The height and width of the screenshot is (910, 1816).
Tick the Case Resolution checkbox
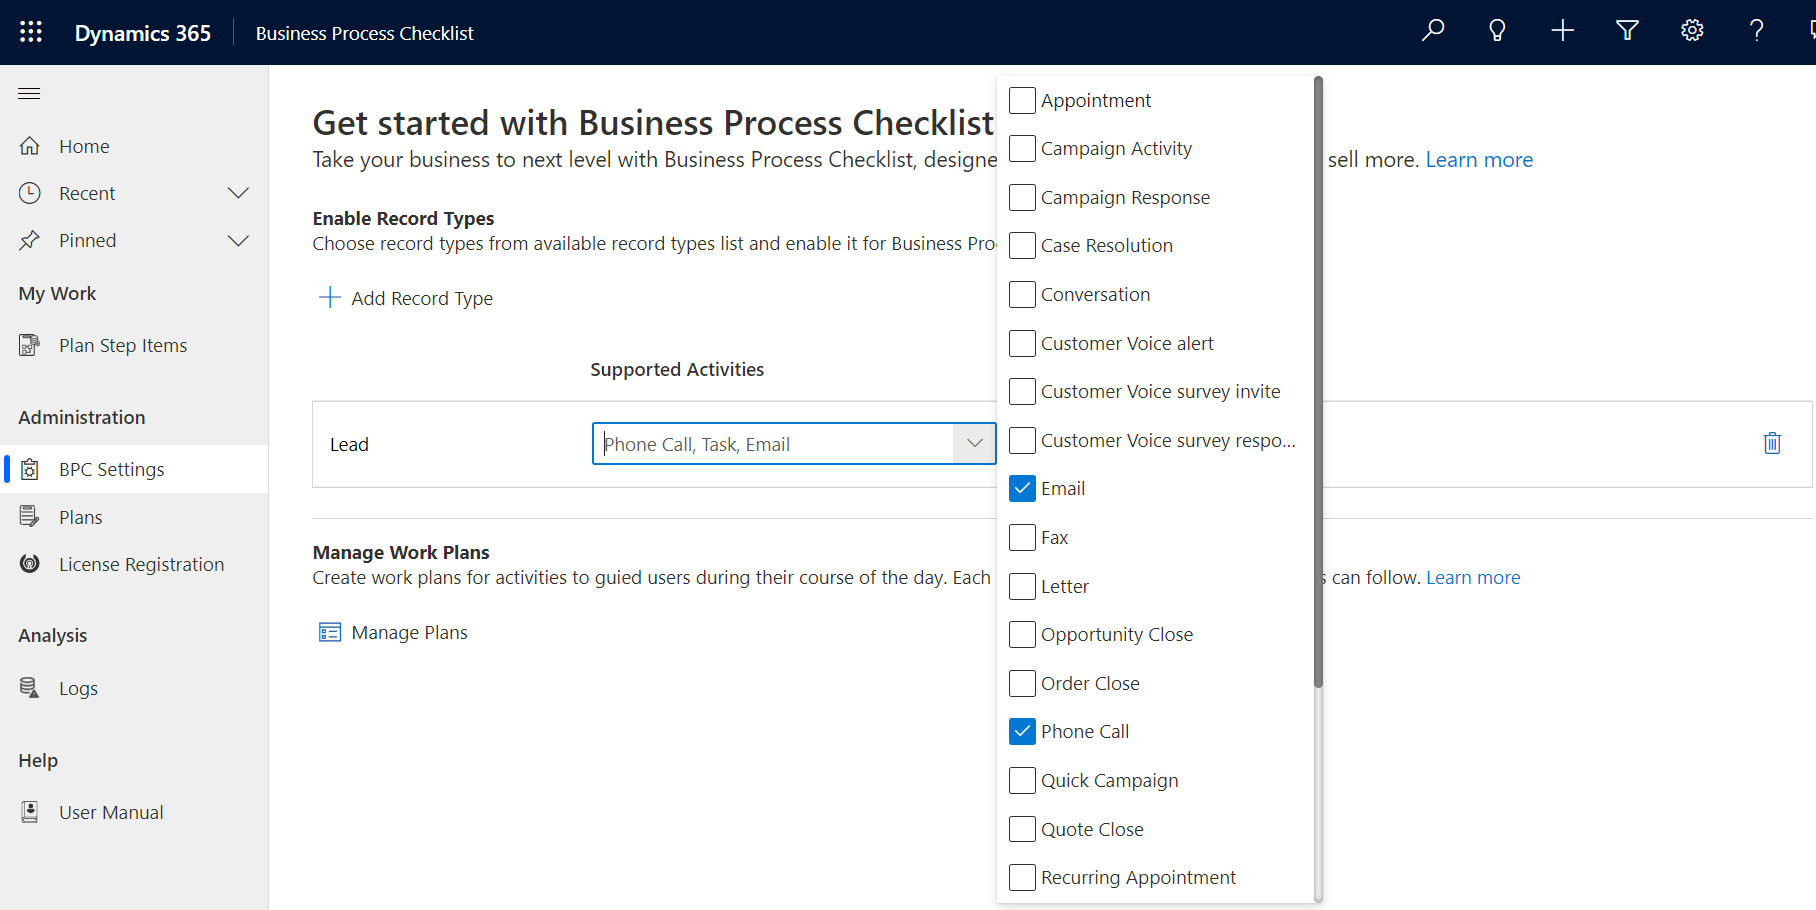tap(1022, 245)
